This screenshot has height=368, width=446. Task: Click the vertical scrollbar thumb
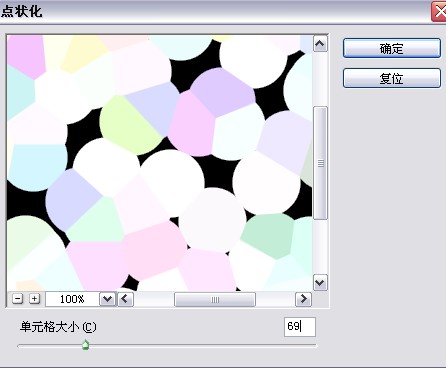320,163
